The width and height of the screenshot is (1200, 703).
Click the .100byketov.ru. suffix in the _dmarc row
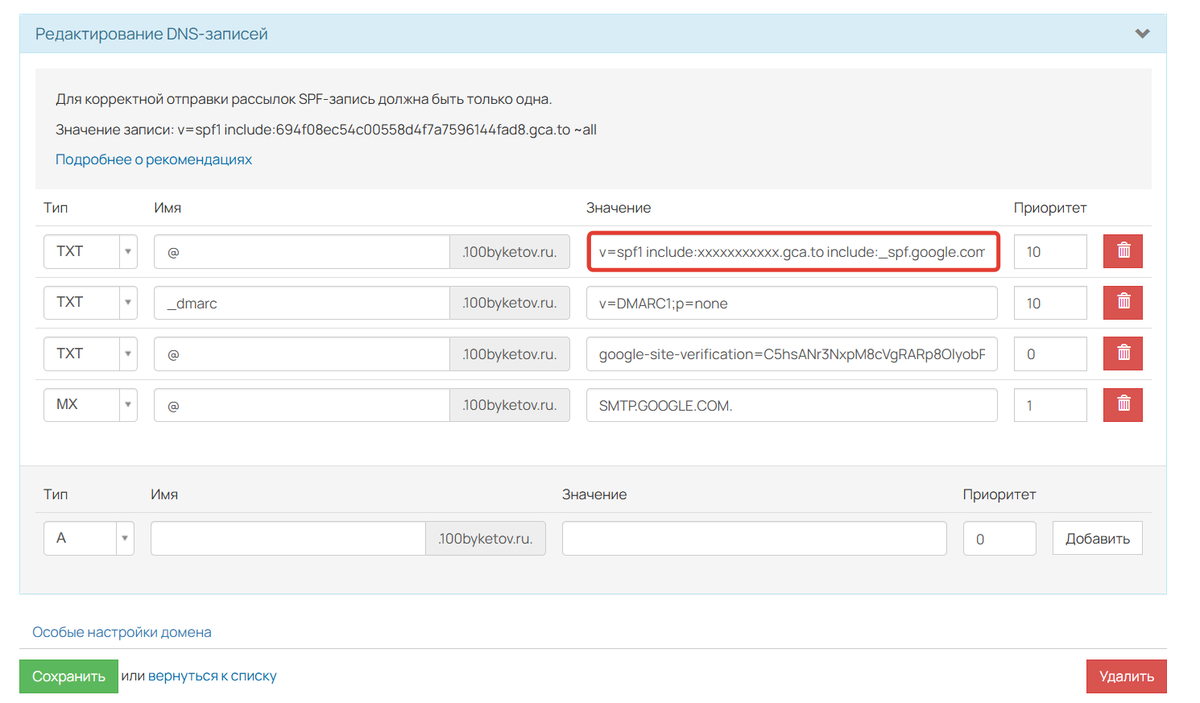pos(510,302)
